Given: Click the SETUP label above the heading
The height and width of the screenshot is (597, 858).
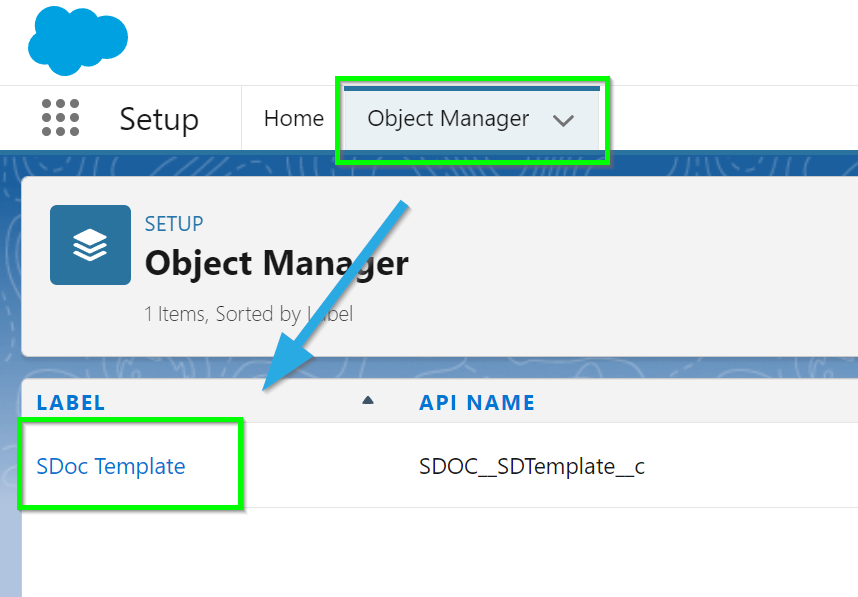Looking at the screenshot, I should pos(174,224).
